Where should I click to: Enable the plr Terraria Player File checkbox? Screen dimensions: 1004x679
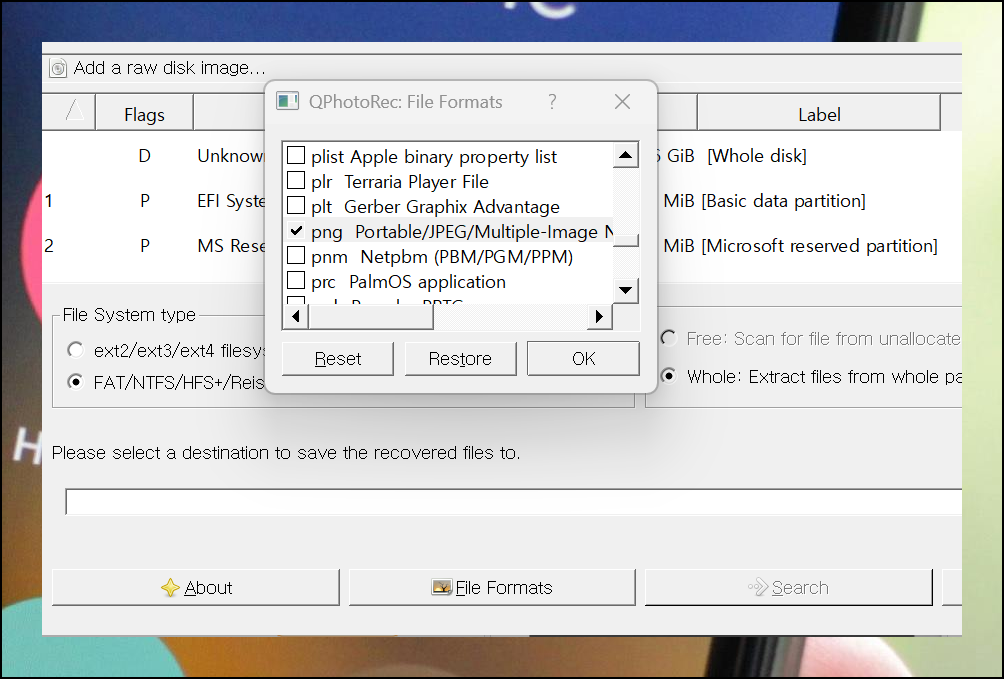[296, 181]
